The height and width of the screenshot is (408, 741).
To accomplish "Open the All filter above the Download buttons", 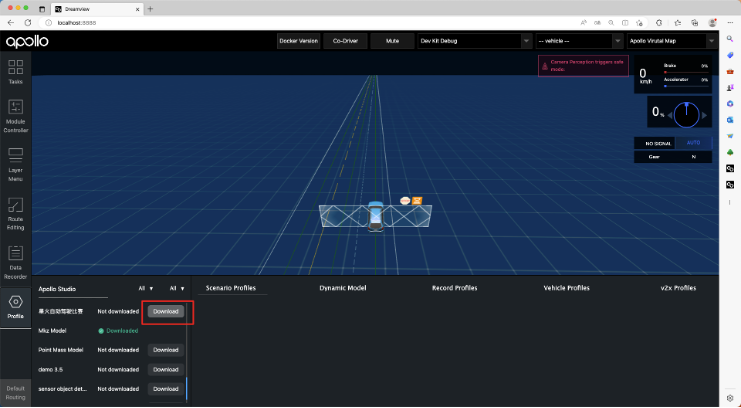I will pos(177,288).
